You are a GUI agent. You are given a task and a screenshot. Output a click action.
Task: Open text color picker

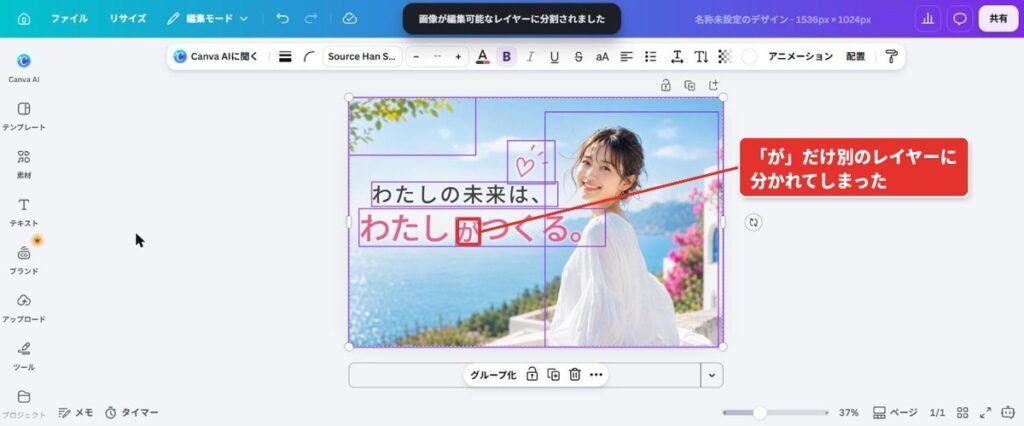pyautogui.click(x=483, y=57)
